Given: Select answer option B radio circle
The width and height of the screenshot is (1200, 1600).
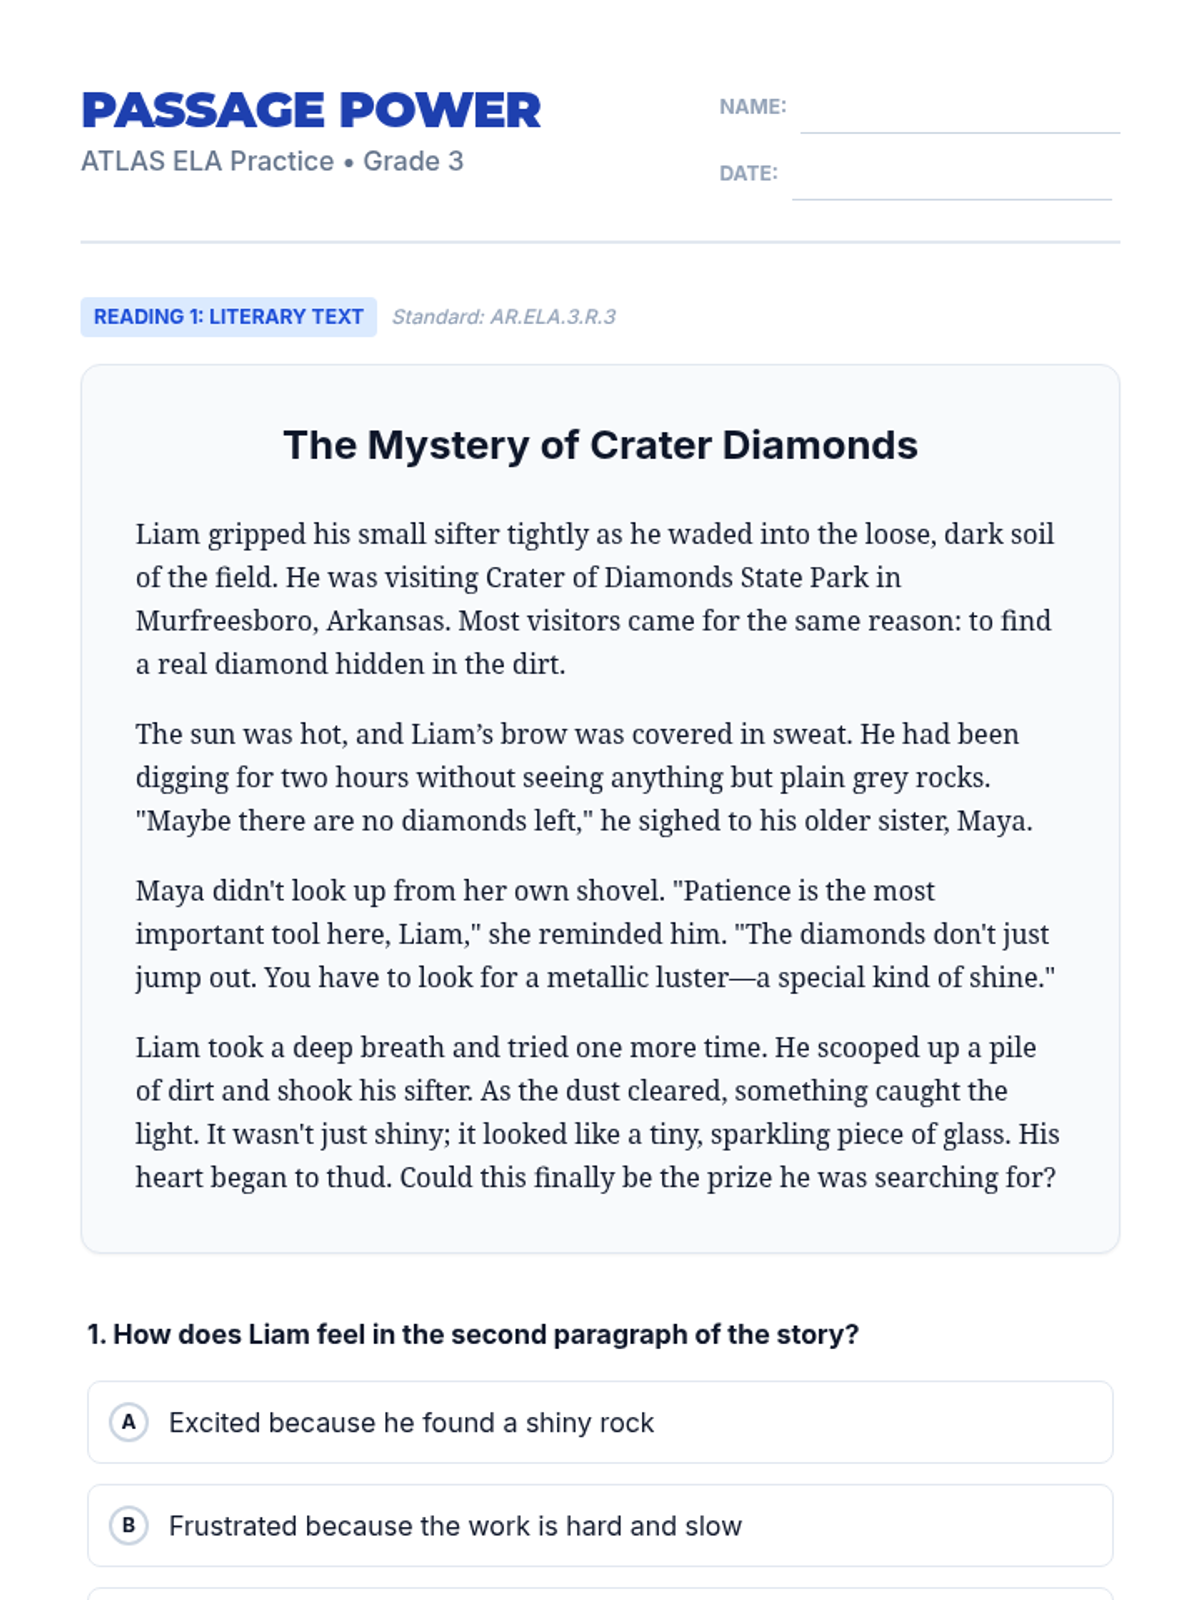Looking at the screenshot, I should click(129, 1525).
